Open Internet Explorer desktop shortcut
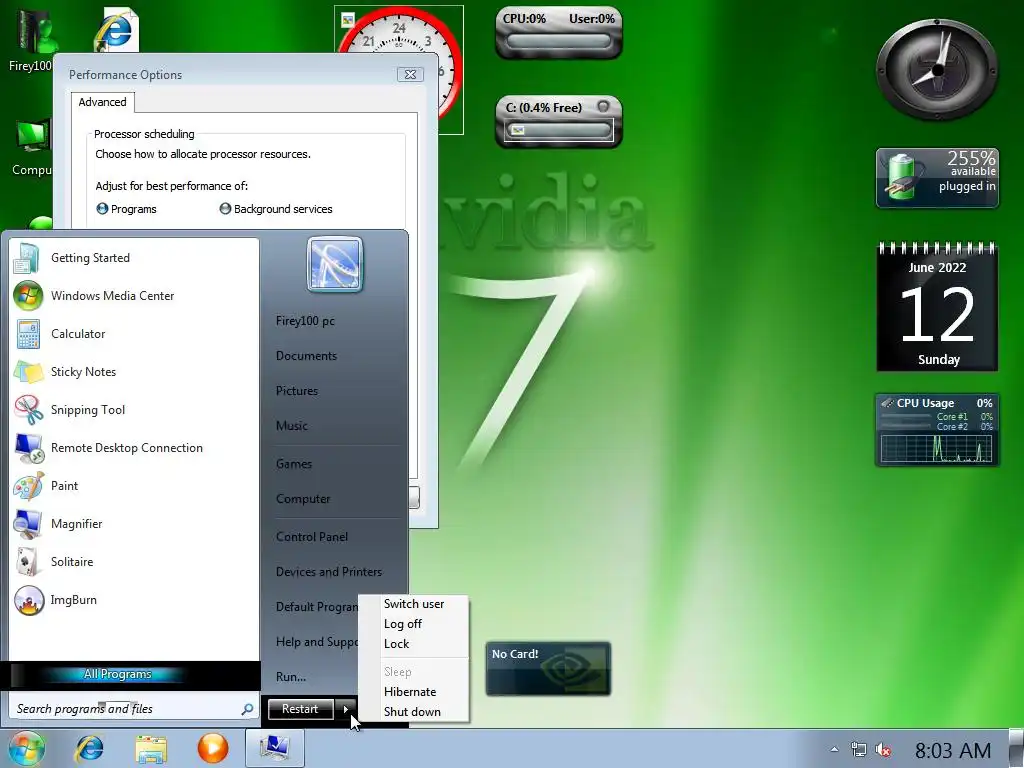Screen dimensions: 1024x768 116,29
